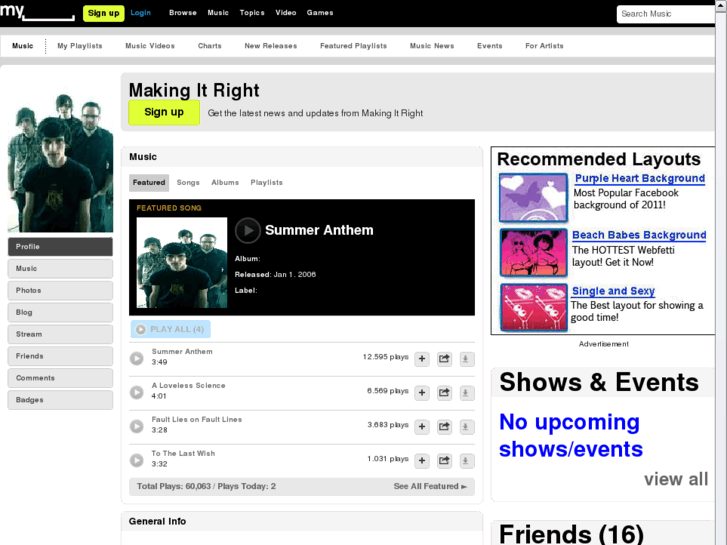Download Fault Lies on Fault Lines track
The image size is (727, 545).
[x=466, y=427]
